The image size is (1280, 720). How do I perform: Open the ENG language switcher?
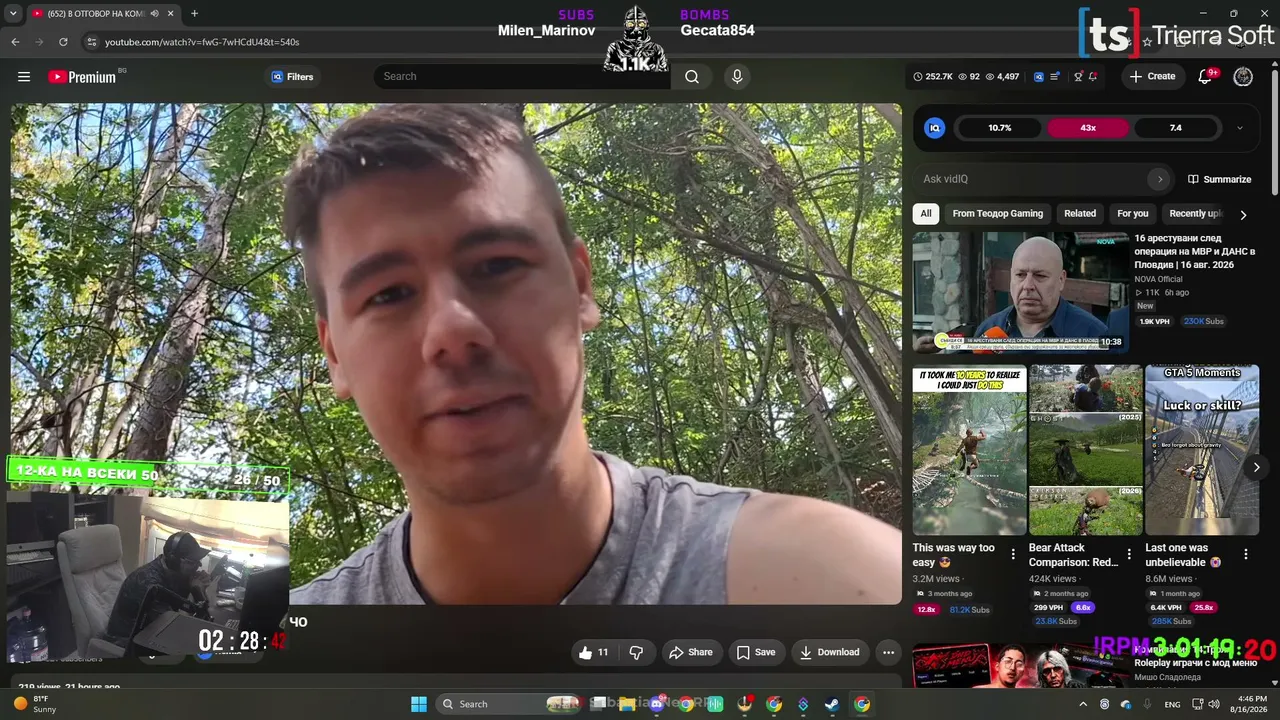pos(1173,704)
